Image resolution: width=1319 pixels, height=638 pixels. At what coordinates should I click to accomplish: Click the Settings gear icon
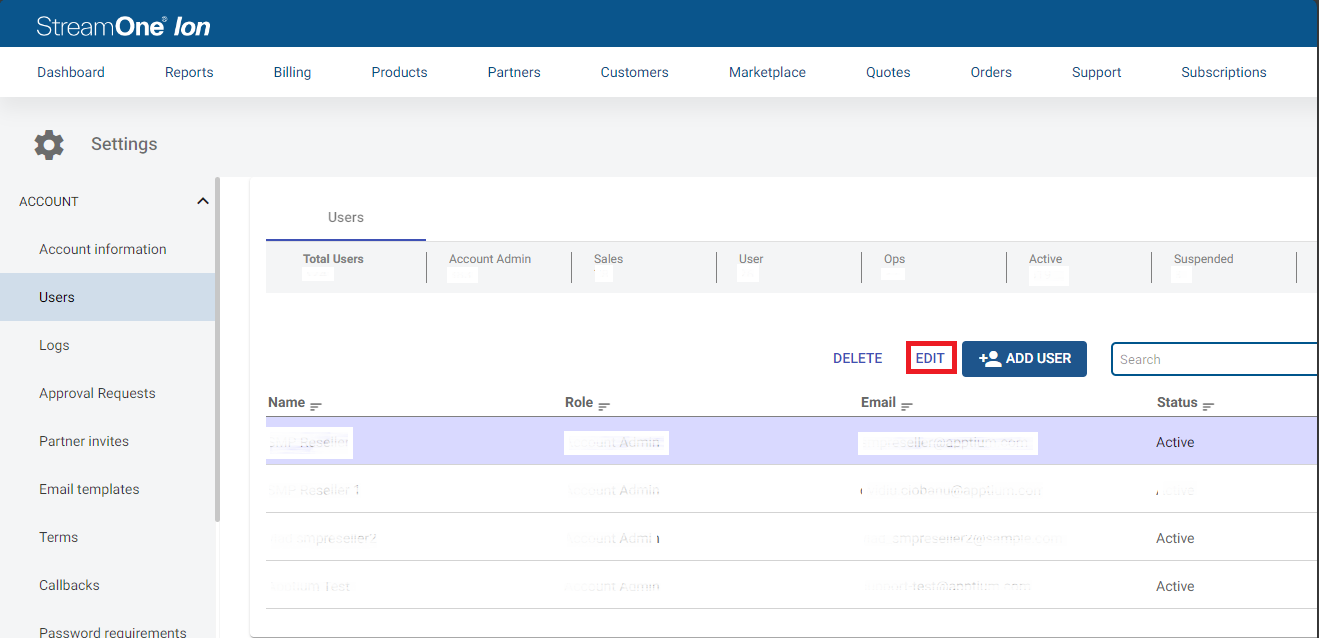click(x=49, y=144)
